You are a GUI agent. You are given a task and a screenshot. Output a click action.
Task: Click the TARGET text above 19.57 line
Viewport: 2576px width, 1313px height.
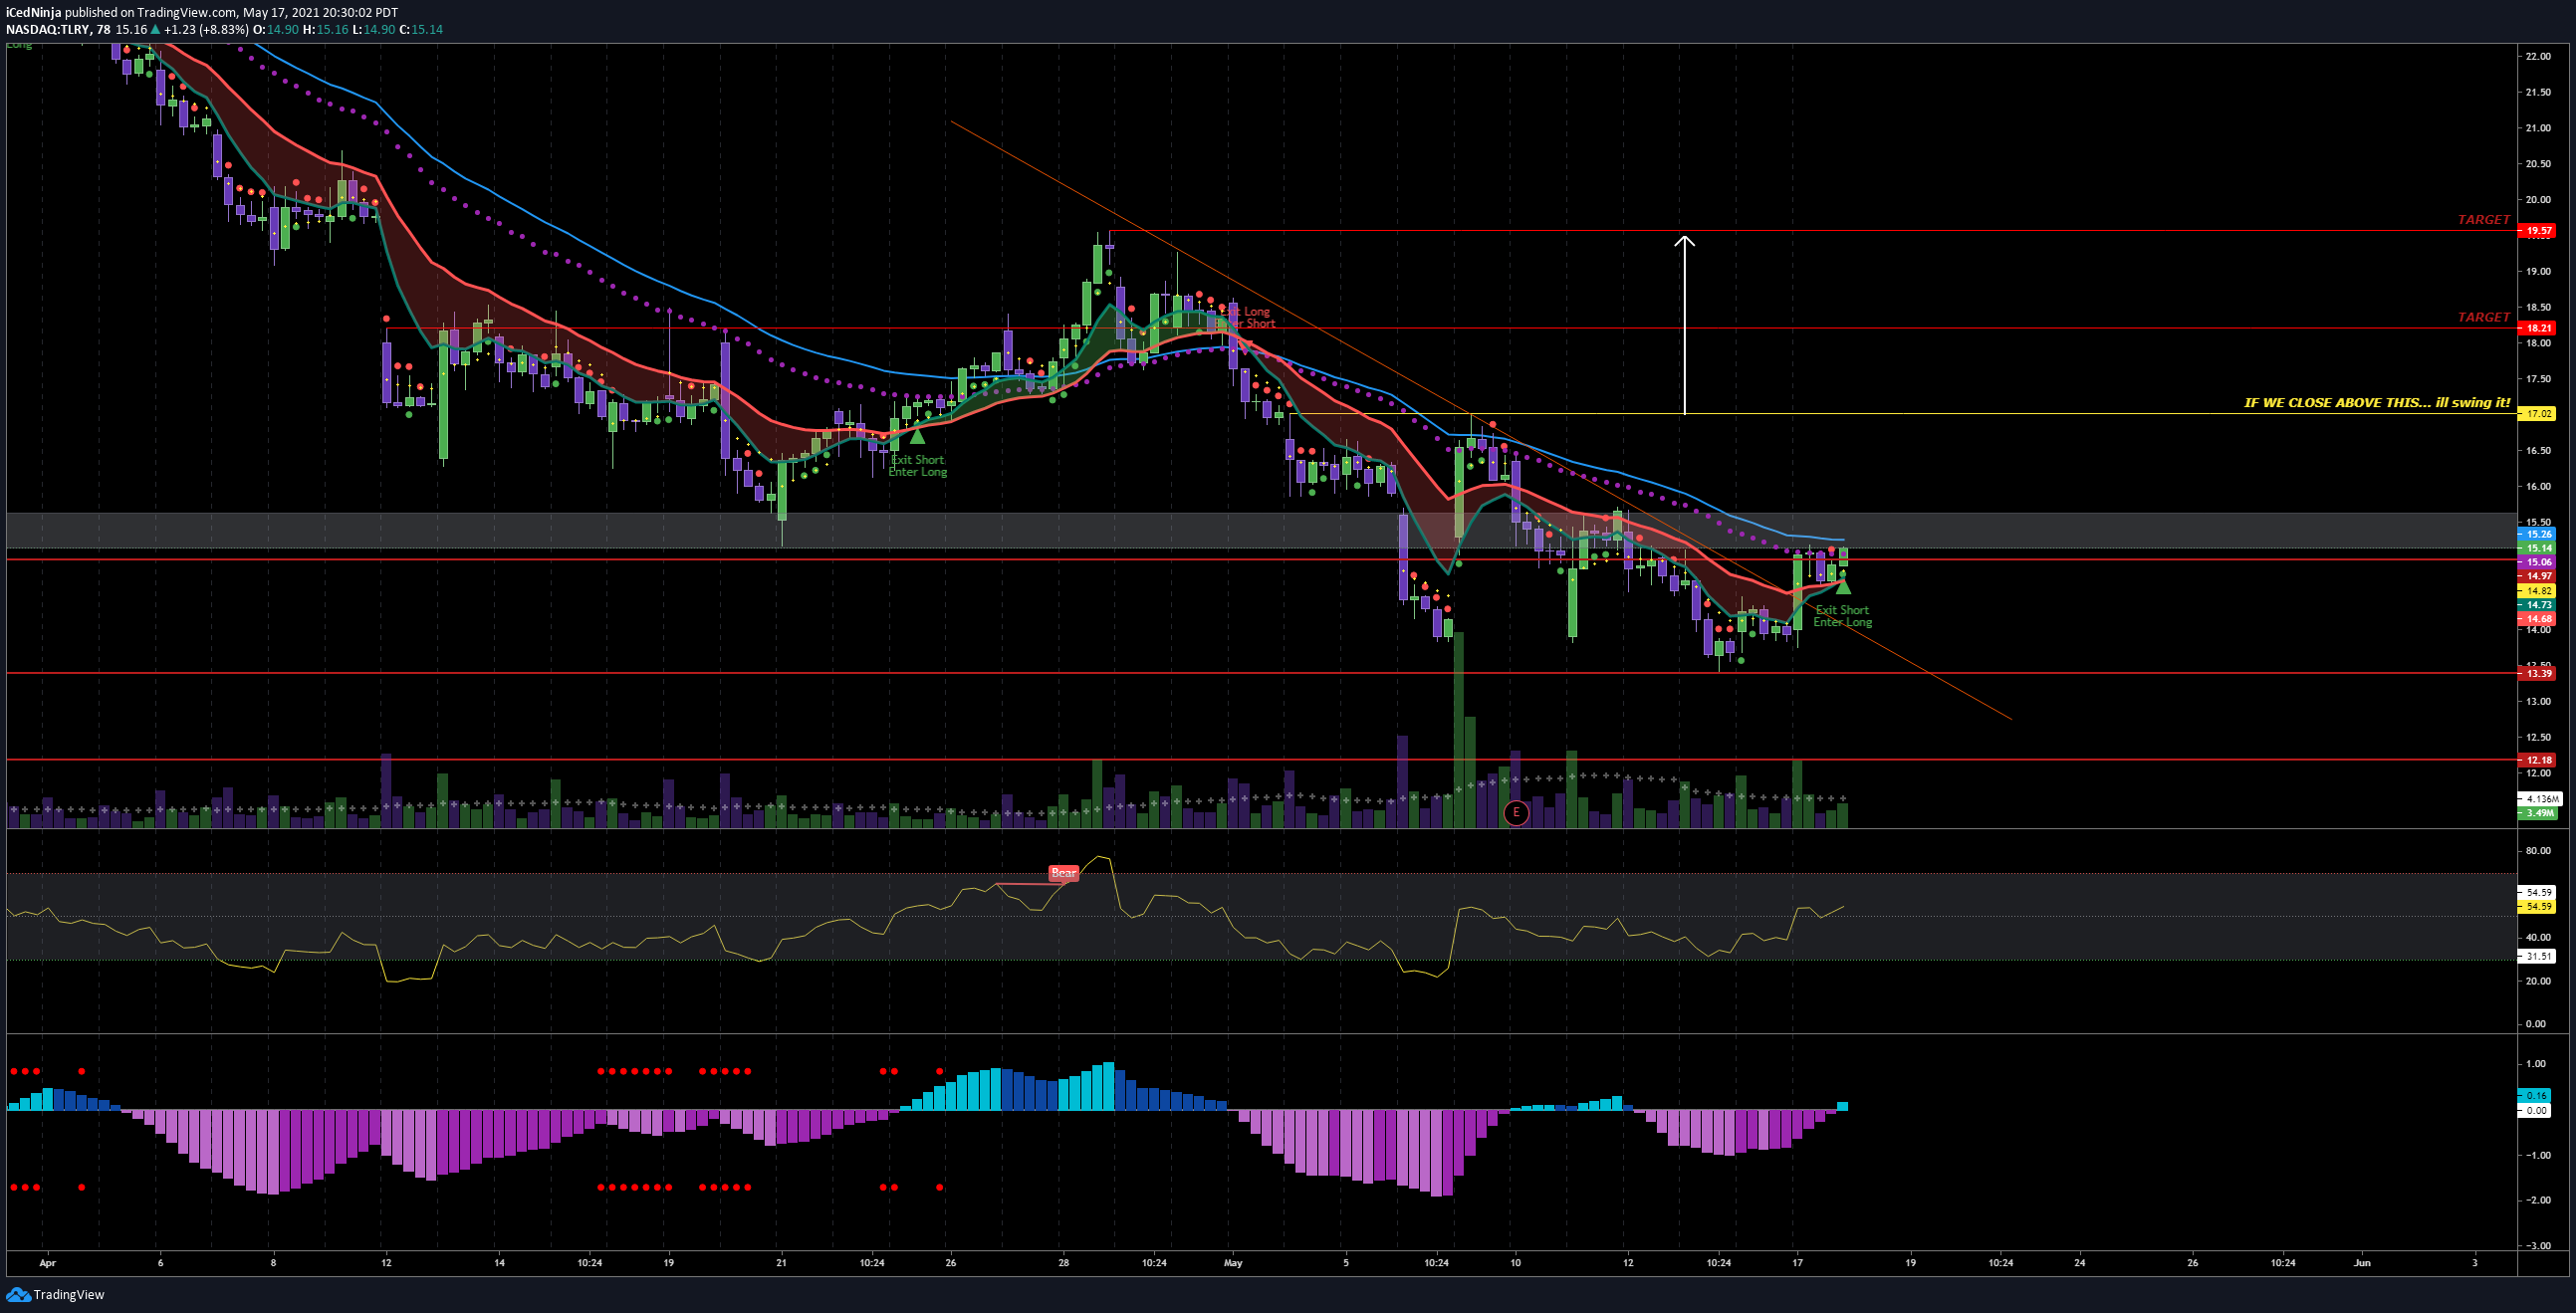point(2484,219)
